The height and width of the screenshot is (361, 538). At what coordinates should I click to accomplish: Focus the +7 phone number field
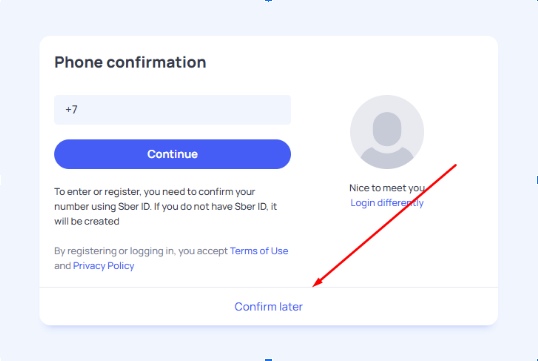coord(172,110)
